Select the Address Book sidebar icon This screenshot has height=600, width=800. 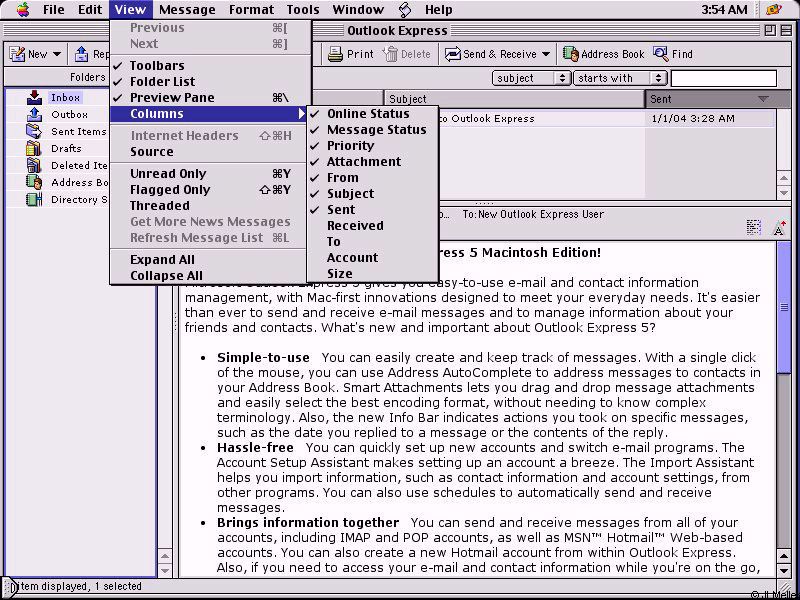[34, 182]
